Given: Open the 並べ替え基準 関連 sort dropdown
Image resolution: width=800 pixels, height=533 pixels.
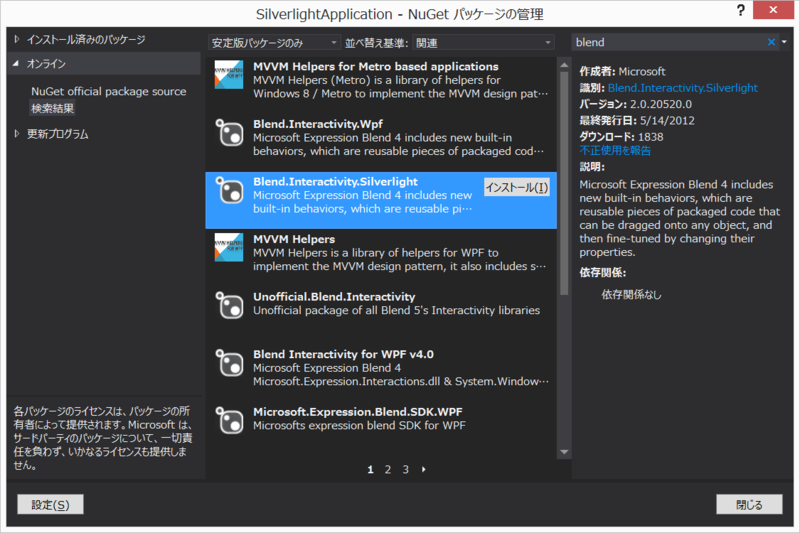Looking at the screenshot, I should pos(483,43).
